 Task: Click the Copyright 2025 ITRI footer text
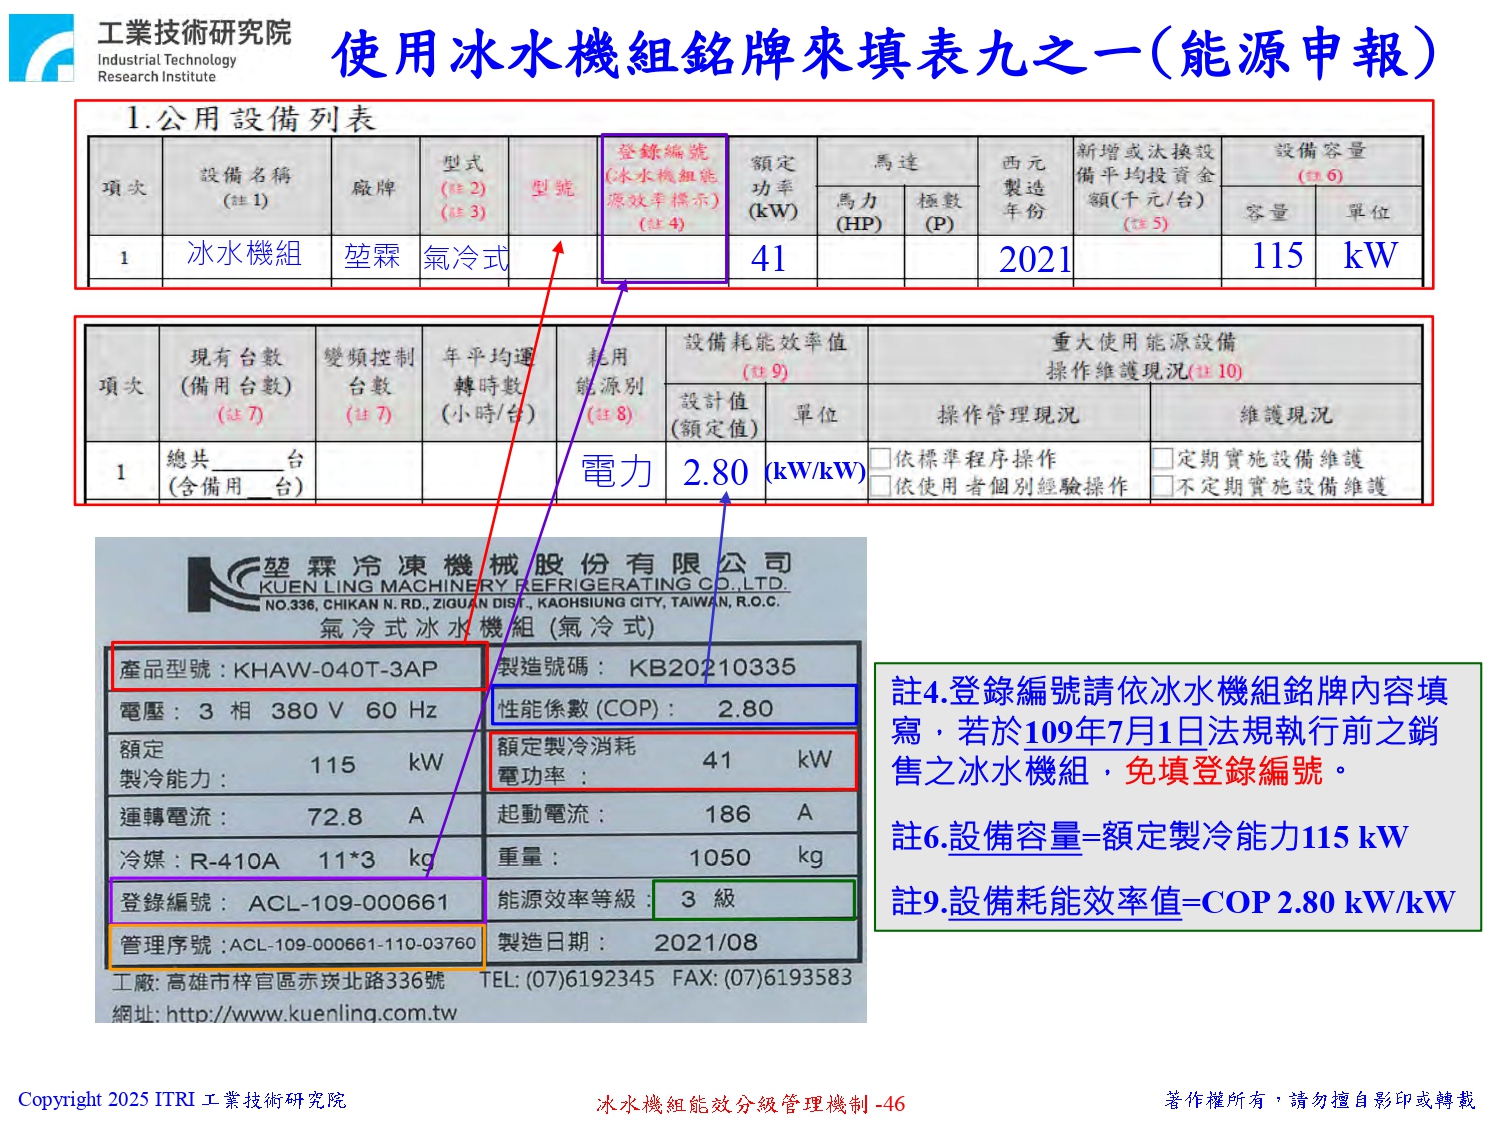[182, 1100]
